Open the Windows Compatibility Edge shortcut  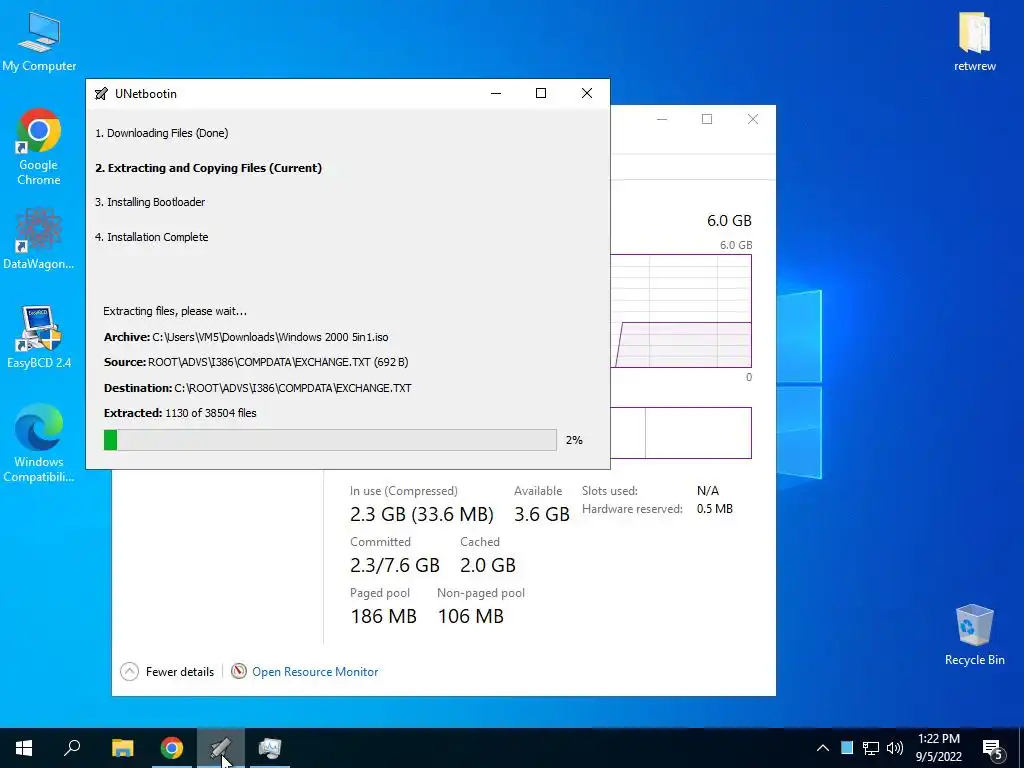[x=39, y=443]
